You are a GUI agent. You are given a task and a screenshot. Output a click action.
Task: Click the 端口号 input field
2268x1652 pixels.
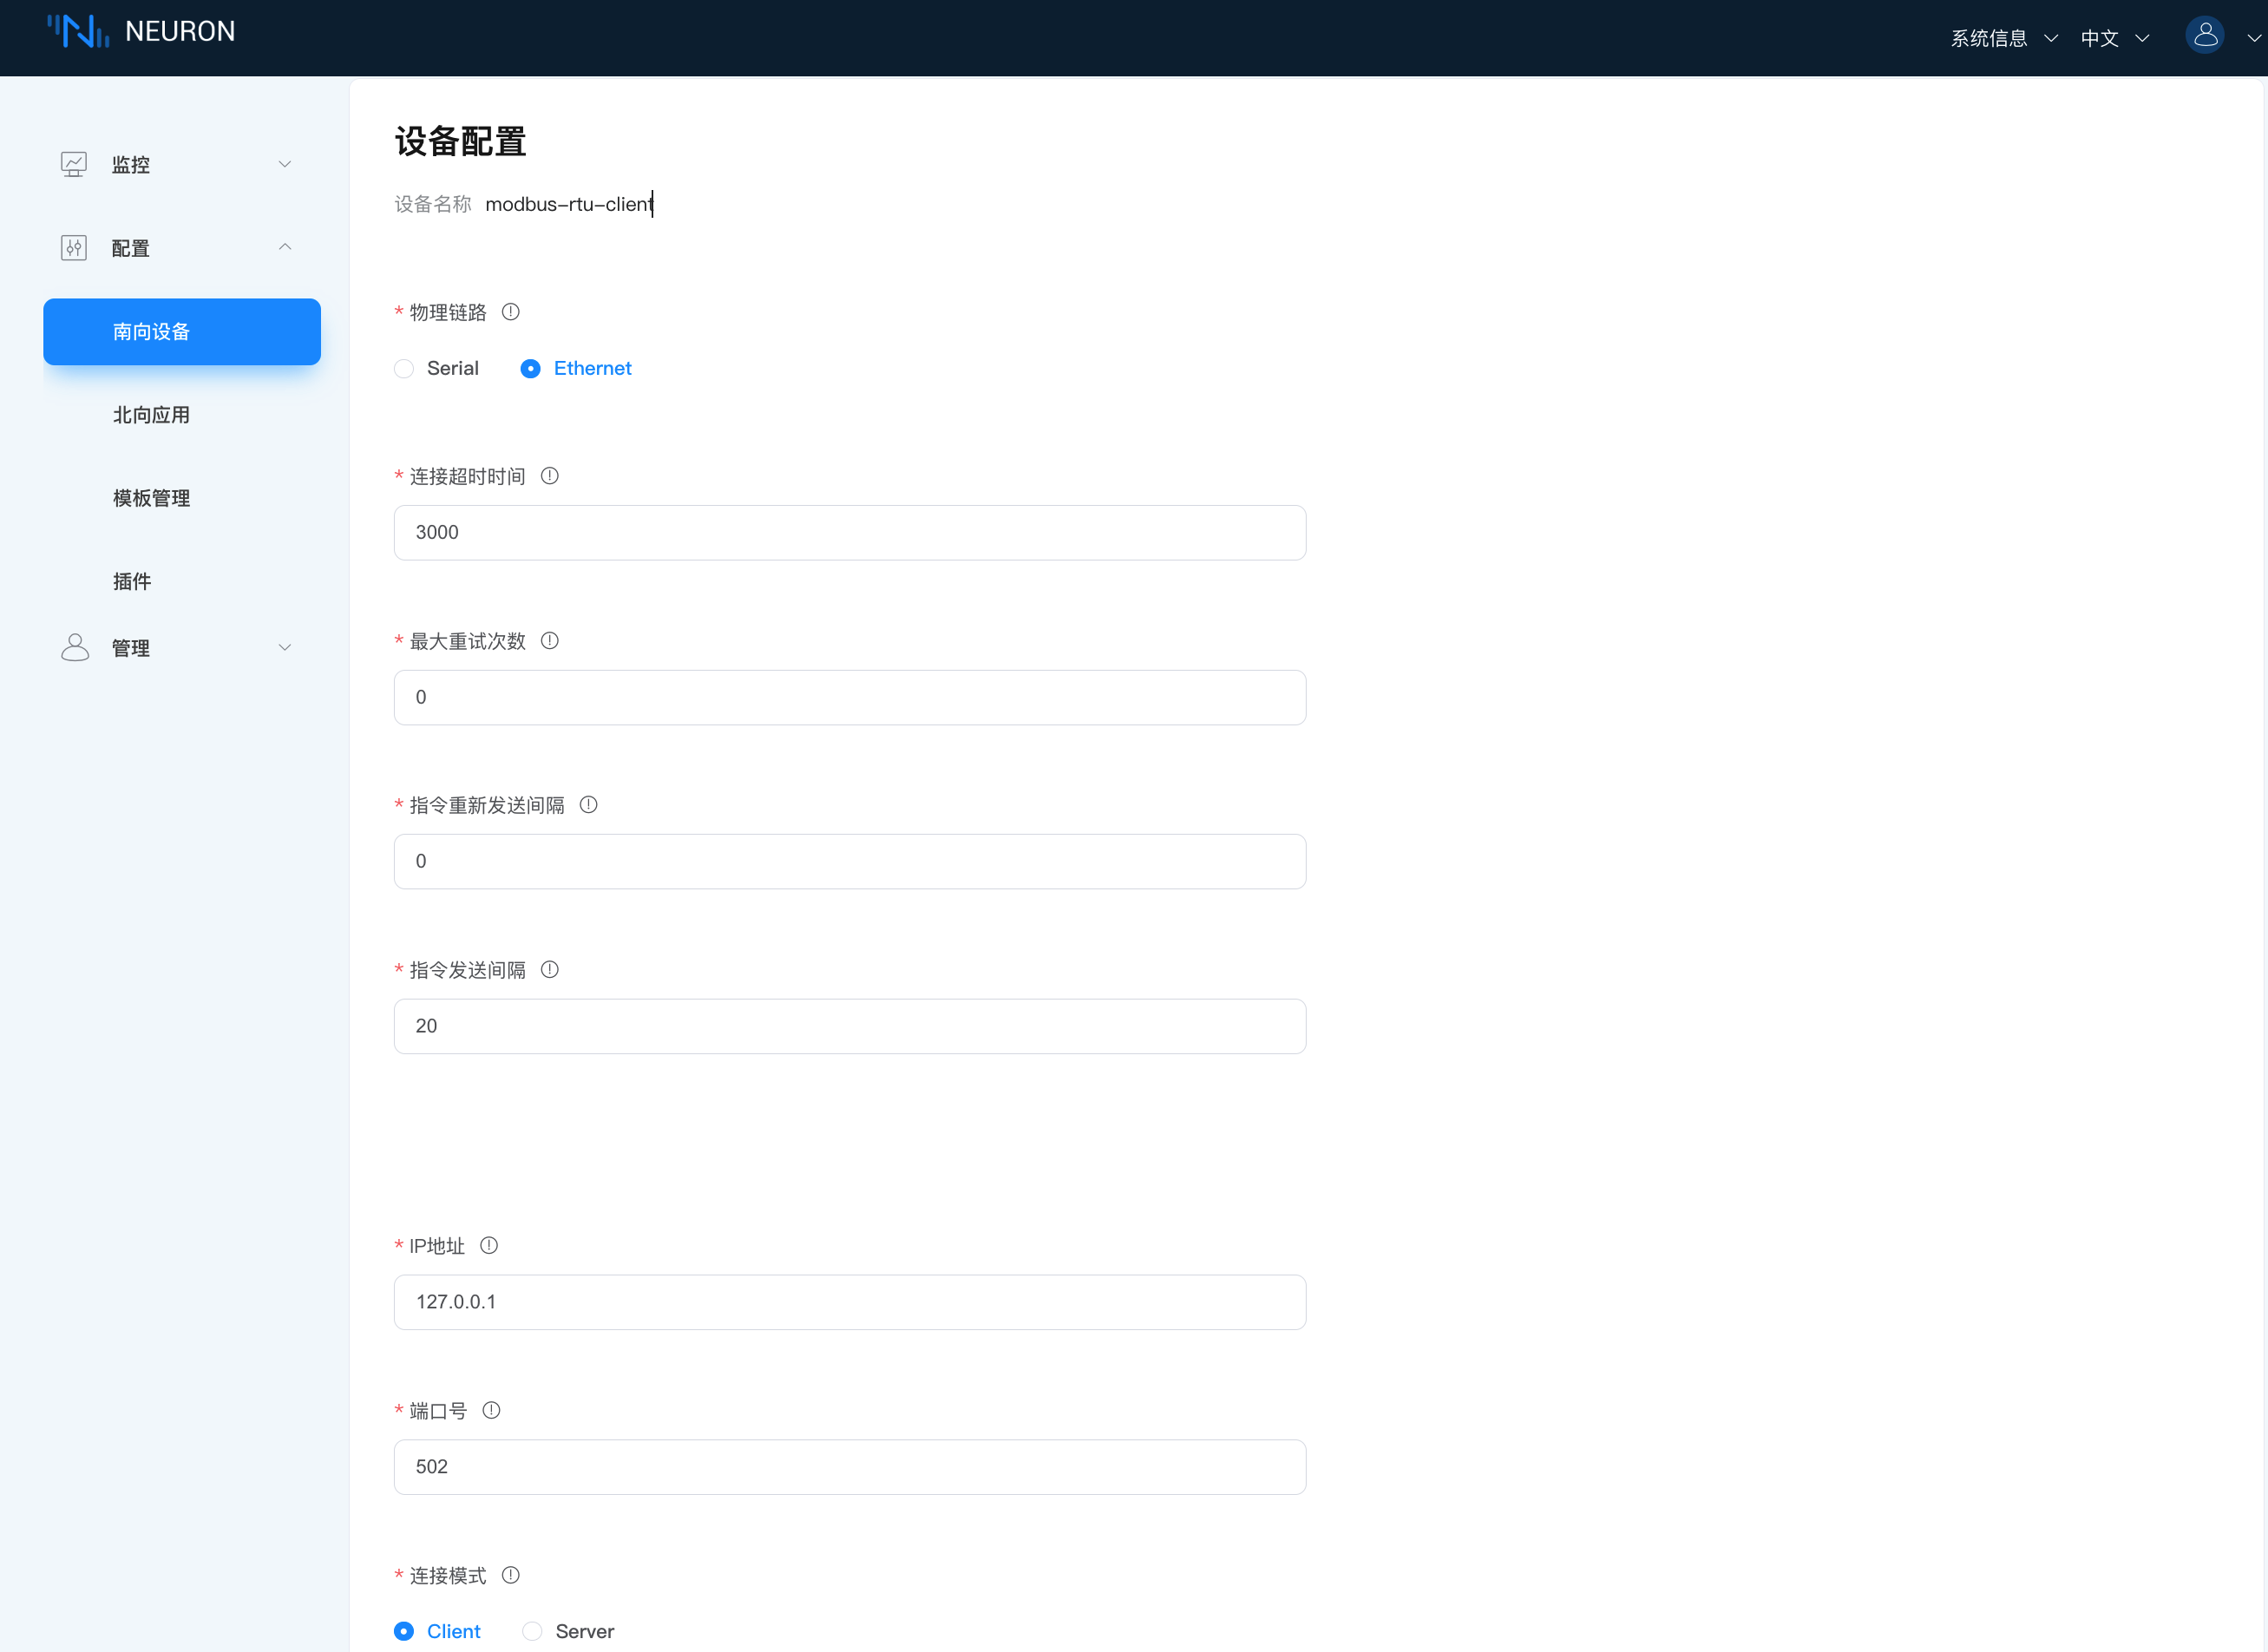[849, 1467]
